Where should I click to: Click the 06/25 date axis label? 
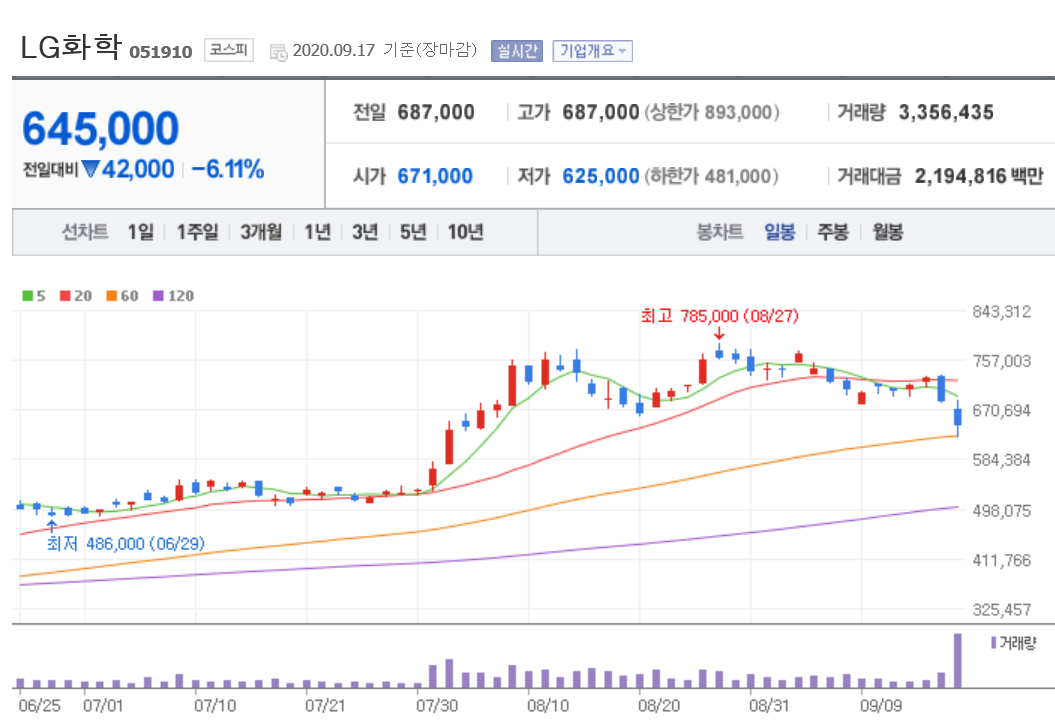39,706
